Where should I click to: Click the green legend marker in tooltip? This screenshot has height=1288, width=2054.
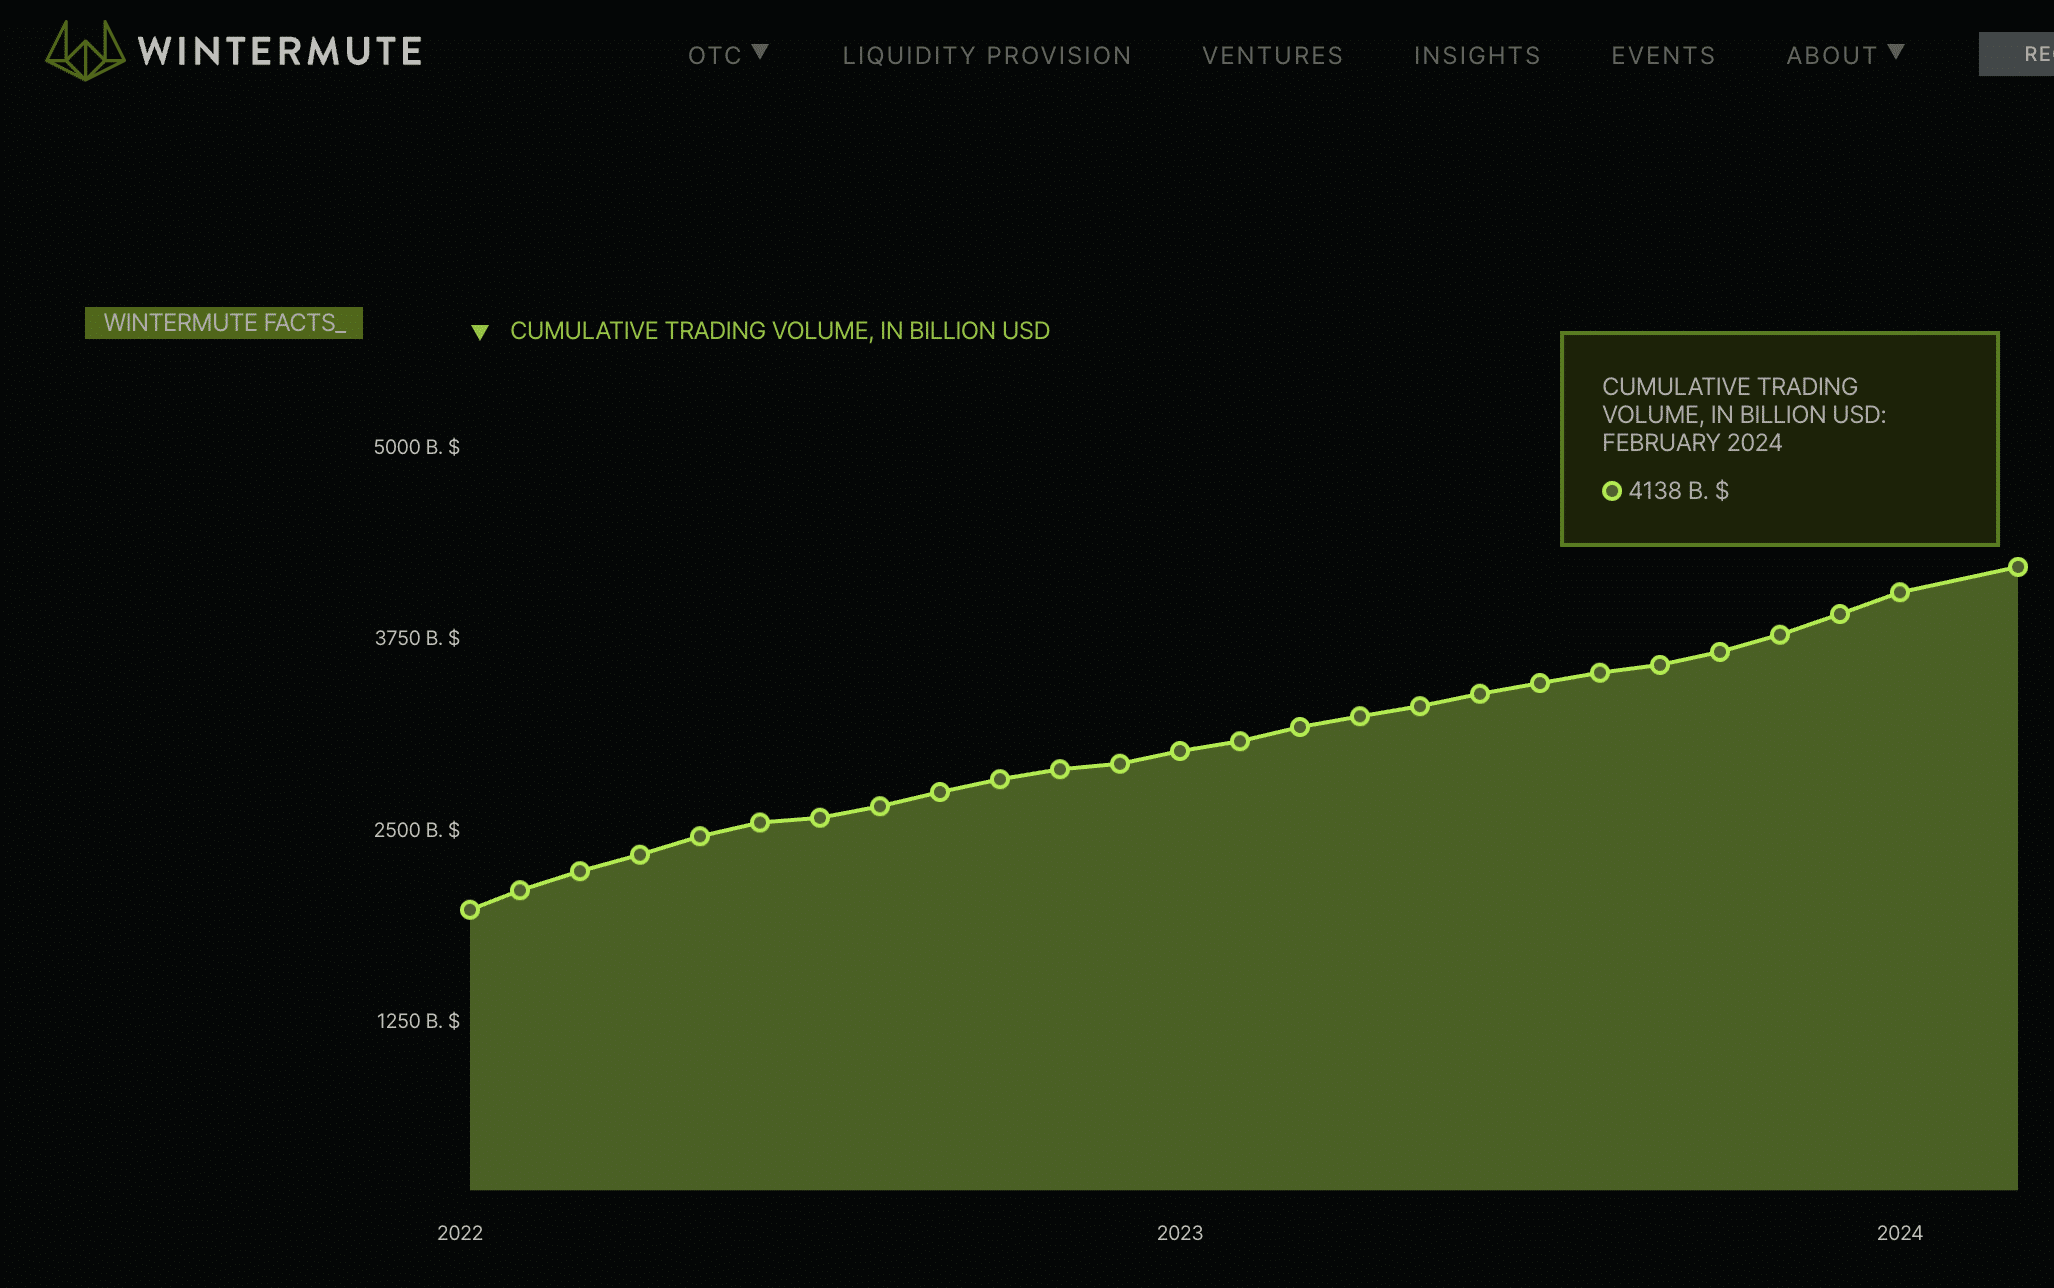1611,491
